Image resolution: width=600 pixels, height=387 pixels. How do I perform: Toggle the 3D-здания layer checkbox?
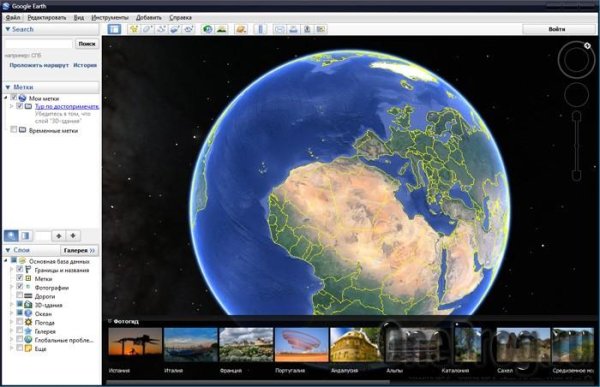point(20,304)
